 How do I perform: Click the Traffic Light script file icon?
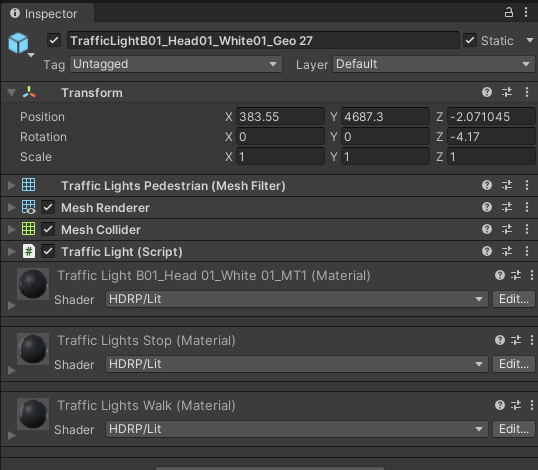[x=29, y=251]
